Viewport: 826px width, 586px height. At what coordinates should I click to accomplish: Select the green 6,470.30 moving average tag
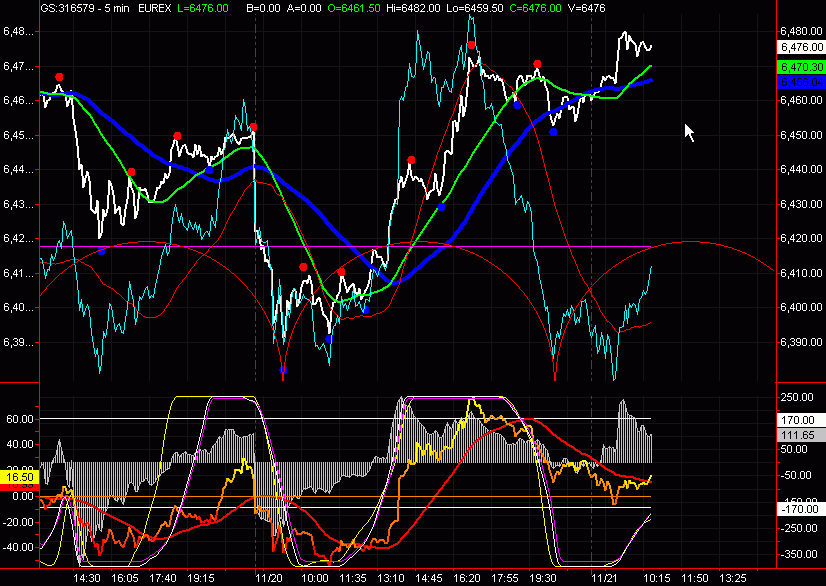[x=797, y=65]
